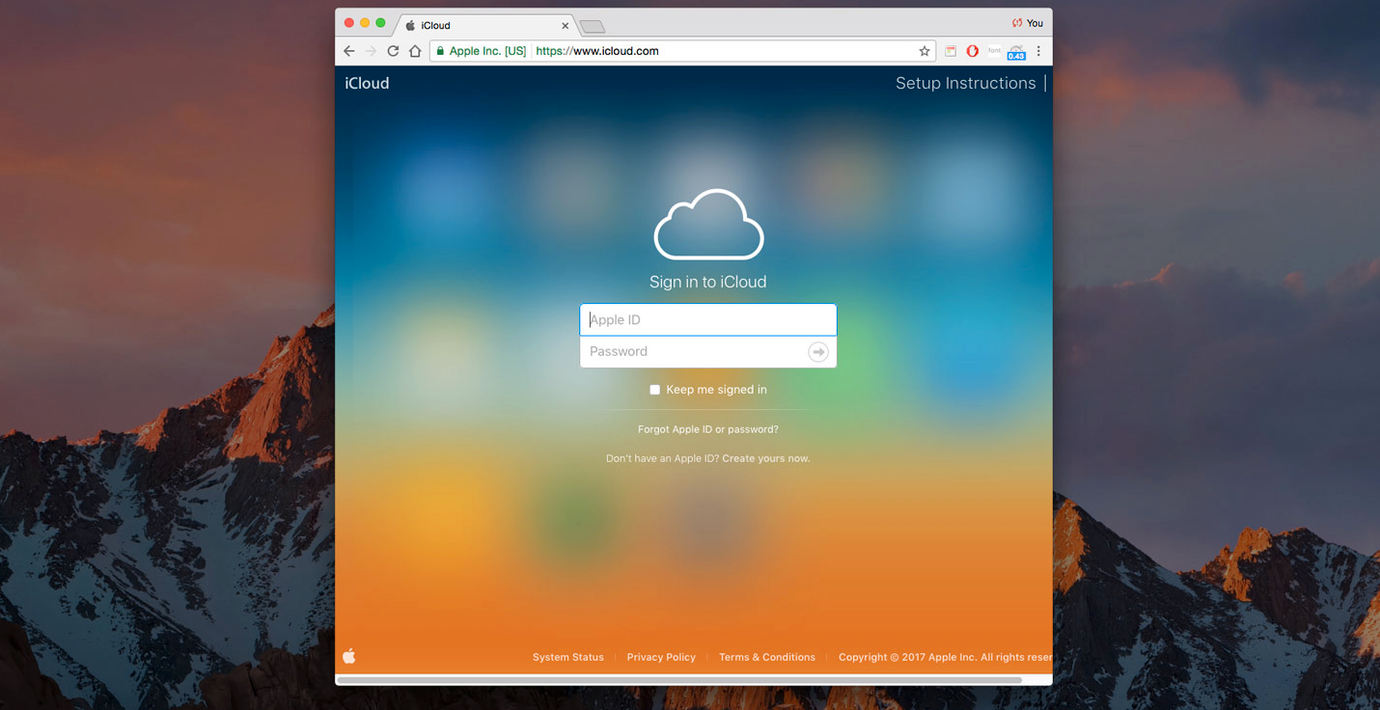The width and height of the screenshot is (1380, 710).
Task: Open the You profile button
Action: (x=1027, y=23)
